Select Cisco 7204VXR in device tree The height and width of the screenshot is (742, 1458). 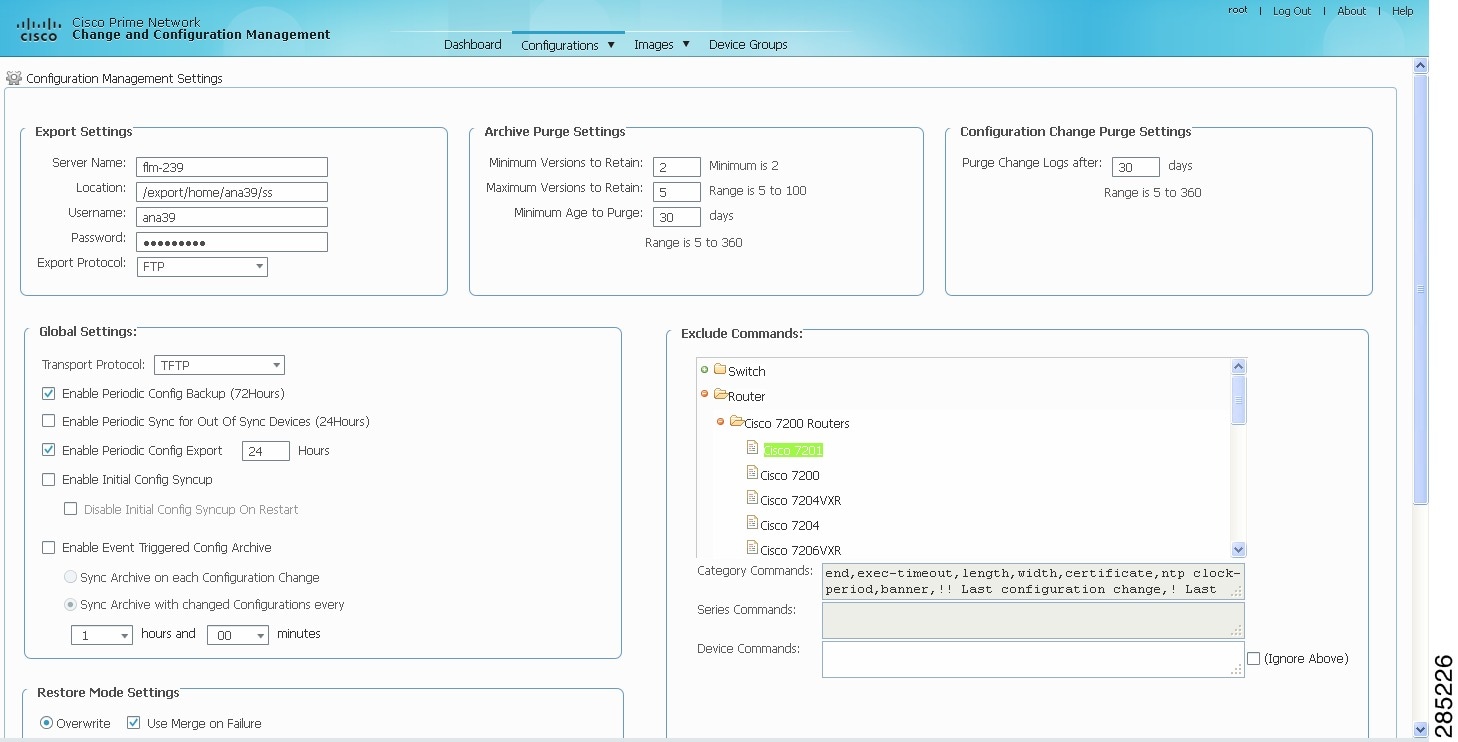pyautogui.click(x=800, y=500)
